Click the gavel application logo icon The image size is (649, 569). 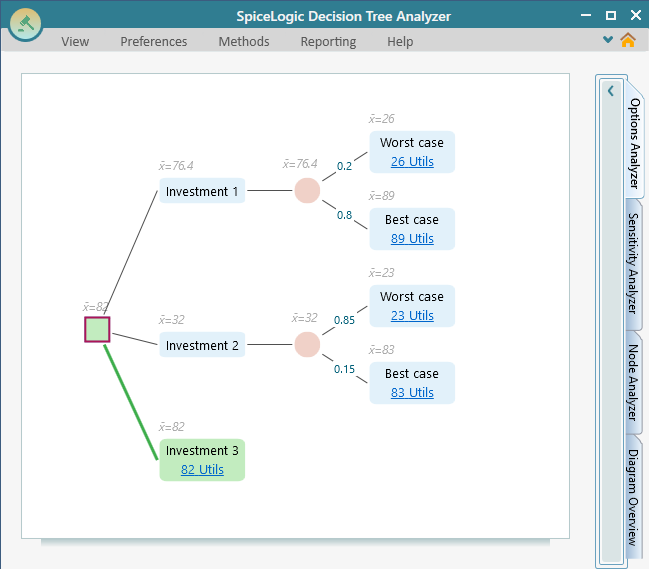(x=25, y=22)
